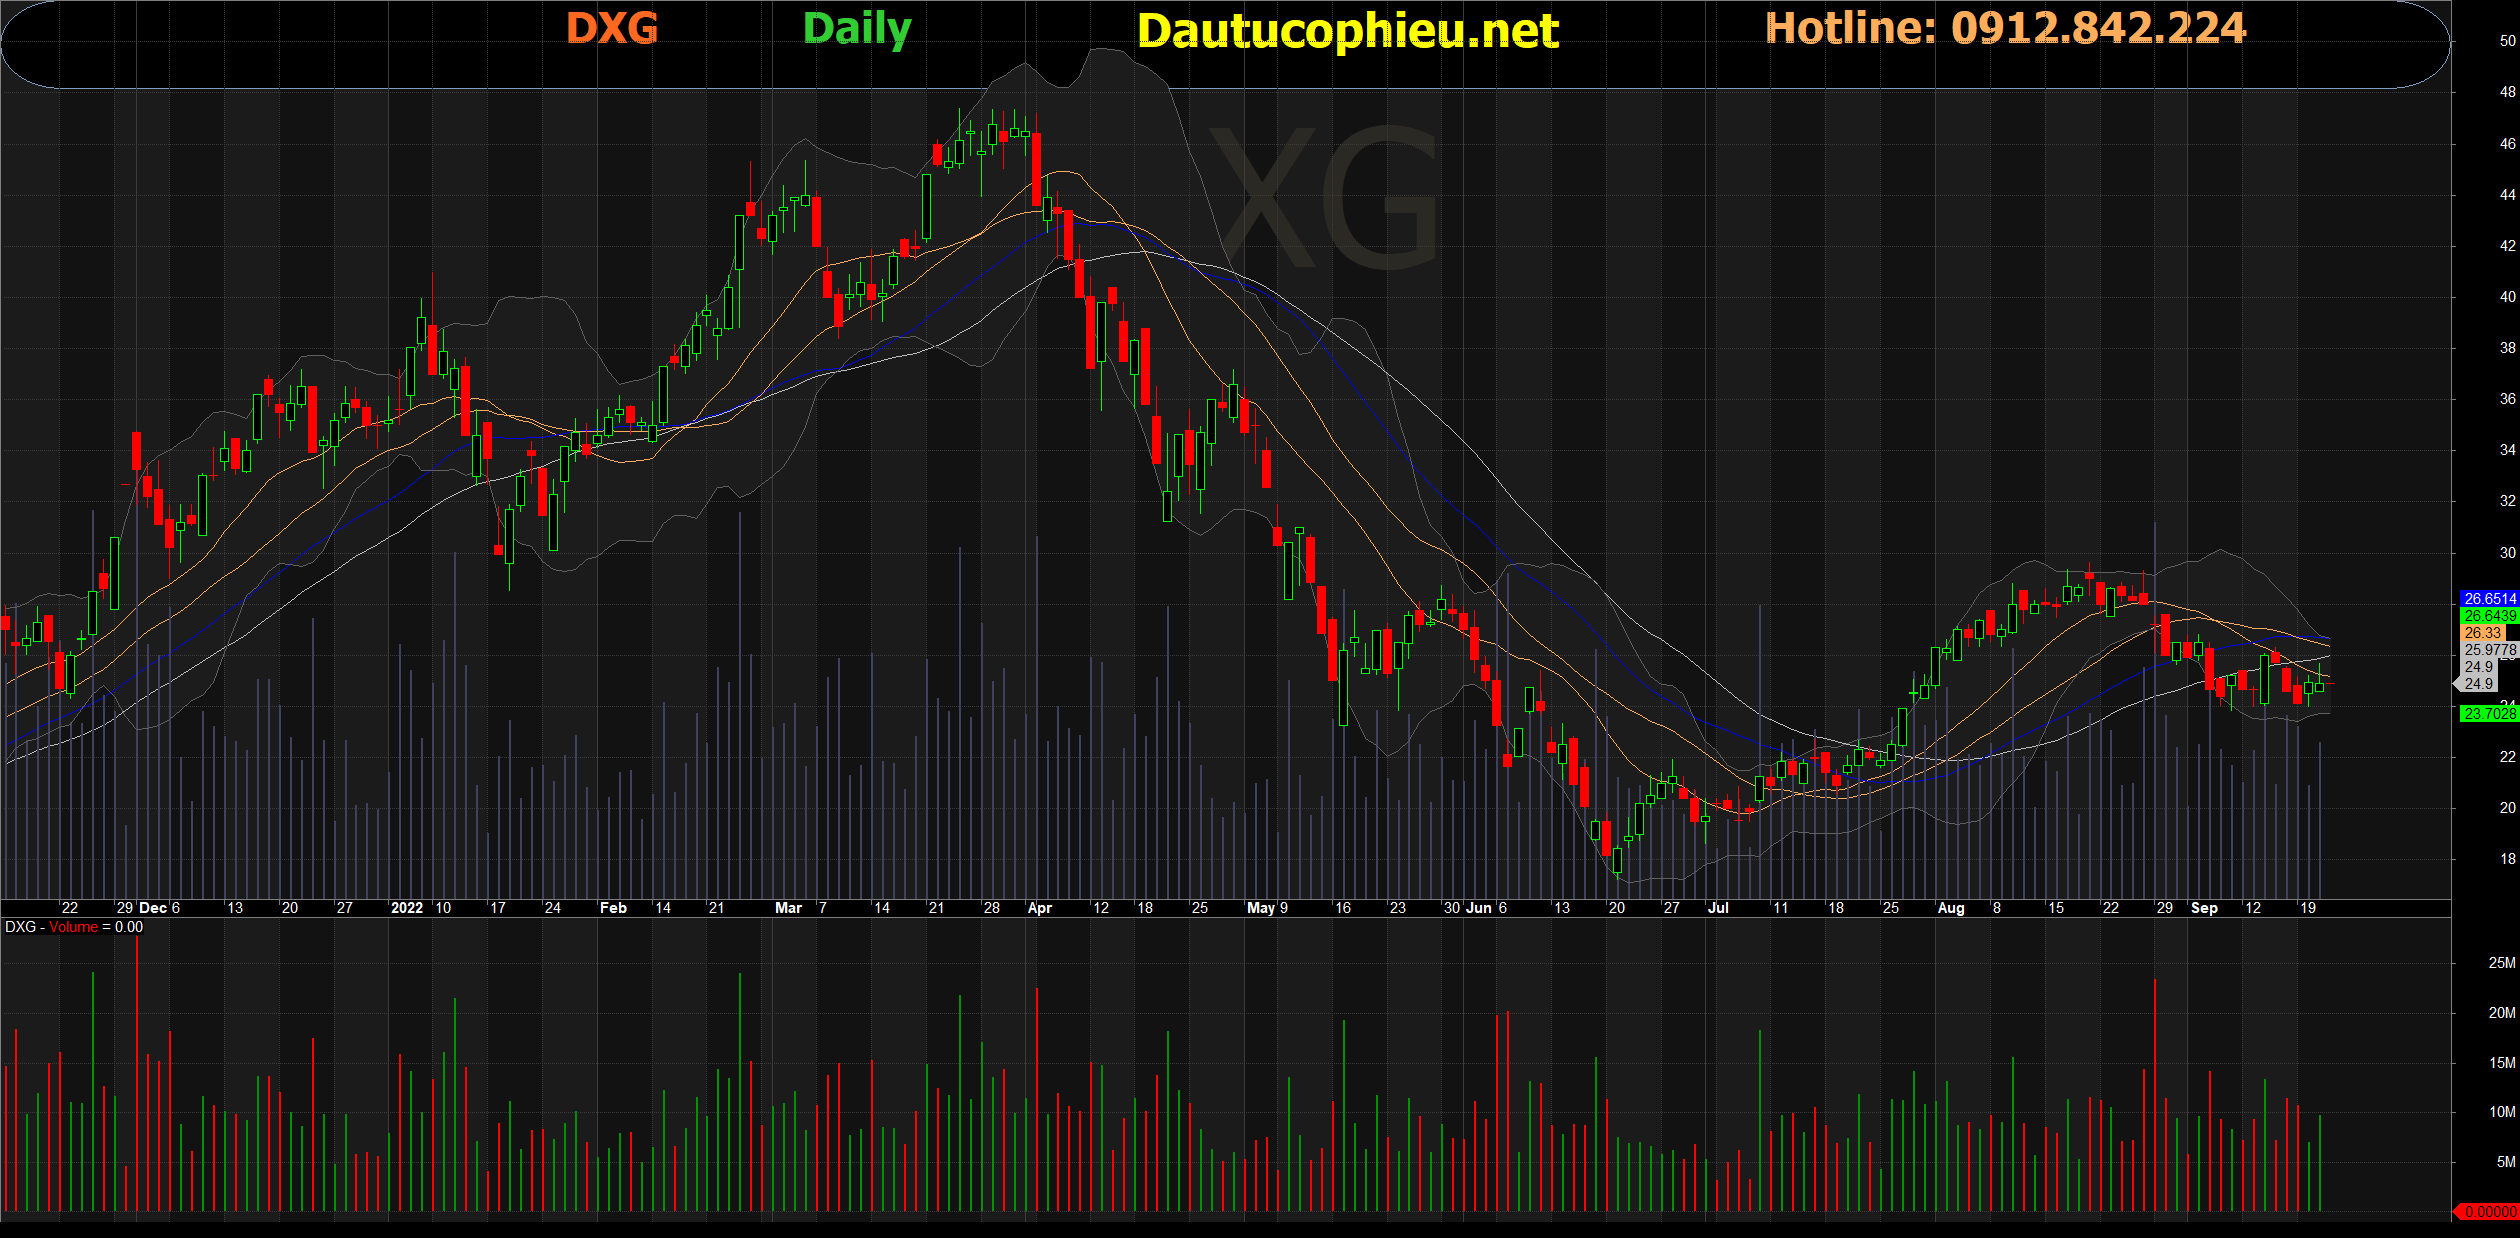Select the green 26.6439 price tag

[2489, 616]
